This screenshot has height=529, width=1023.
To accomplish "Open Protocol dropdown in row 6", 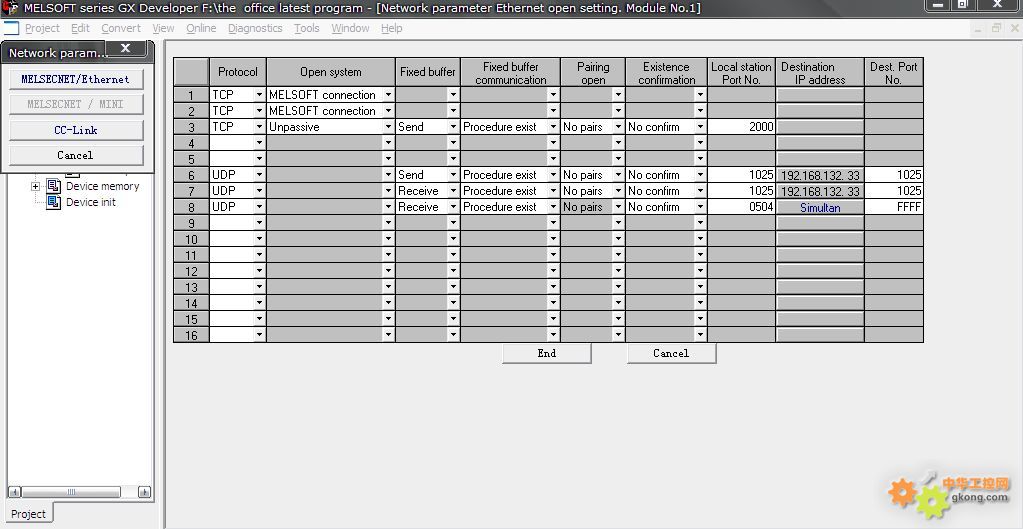I will pyautogui.click(x=259, y=175).
